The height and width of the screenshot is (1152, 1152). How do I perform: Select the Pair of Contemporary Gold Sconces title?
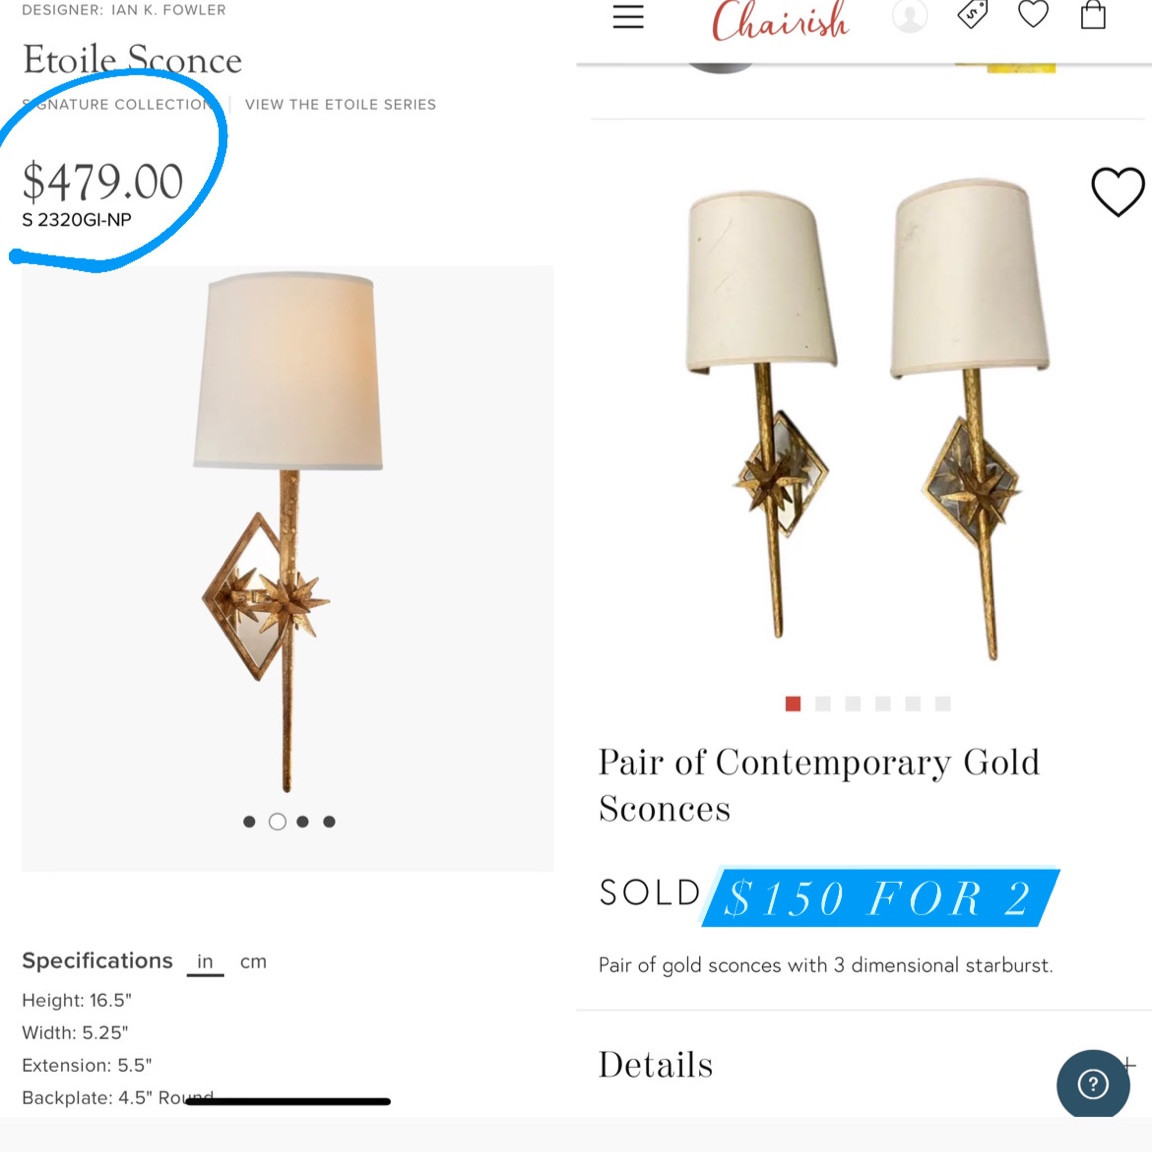point(819,785)
